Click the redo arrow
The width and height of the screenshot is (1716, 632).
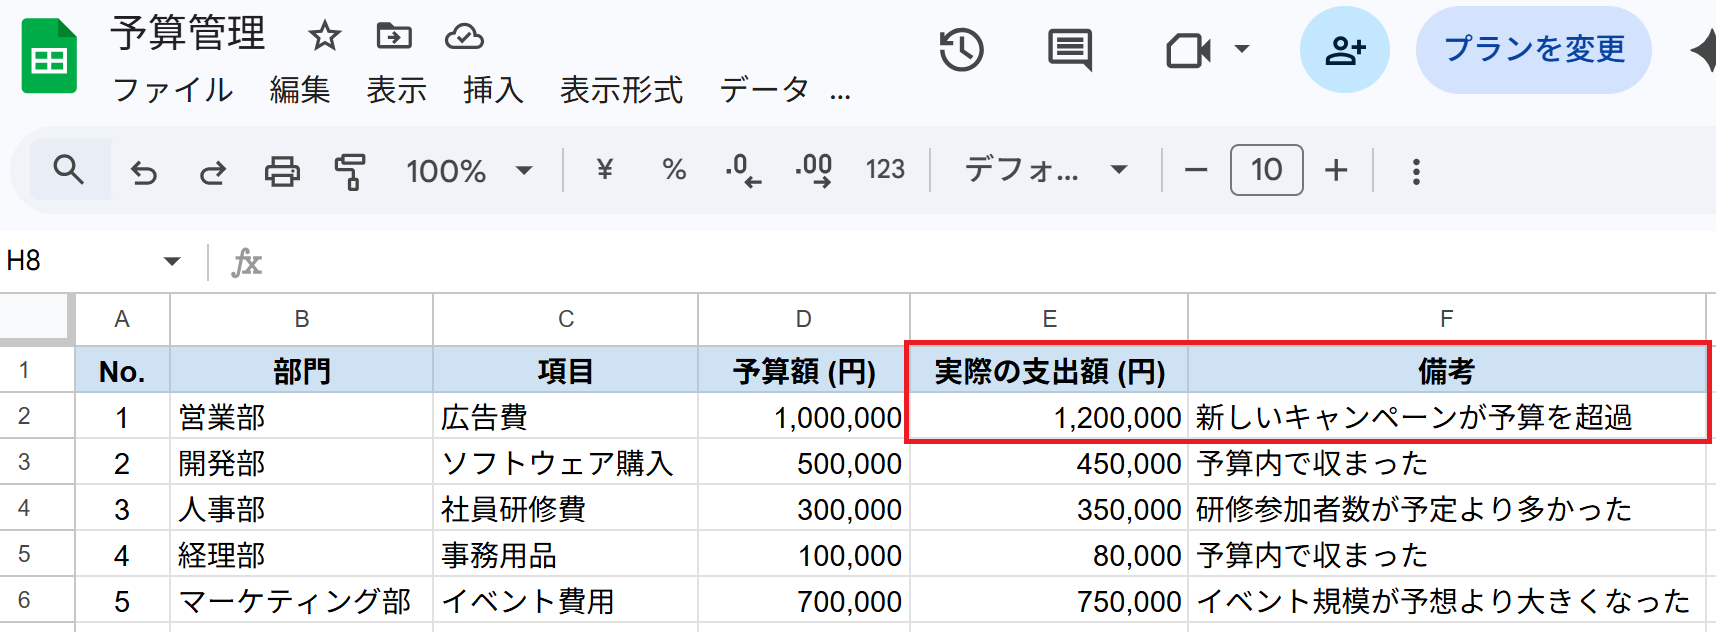tap(212, 172)
